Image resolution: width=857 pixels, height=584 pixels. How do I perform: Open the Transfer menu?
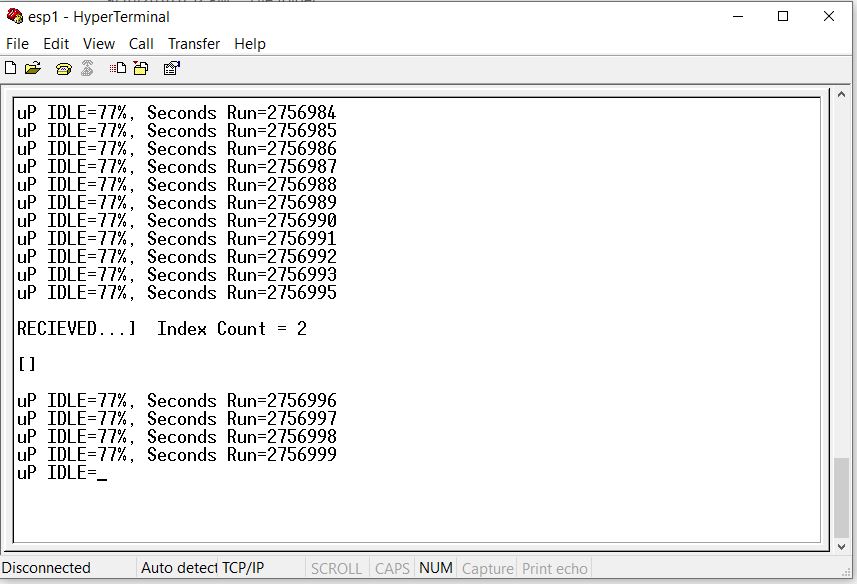[x=194, y=44]
